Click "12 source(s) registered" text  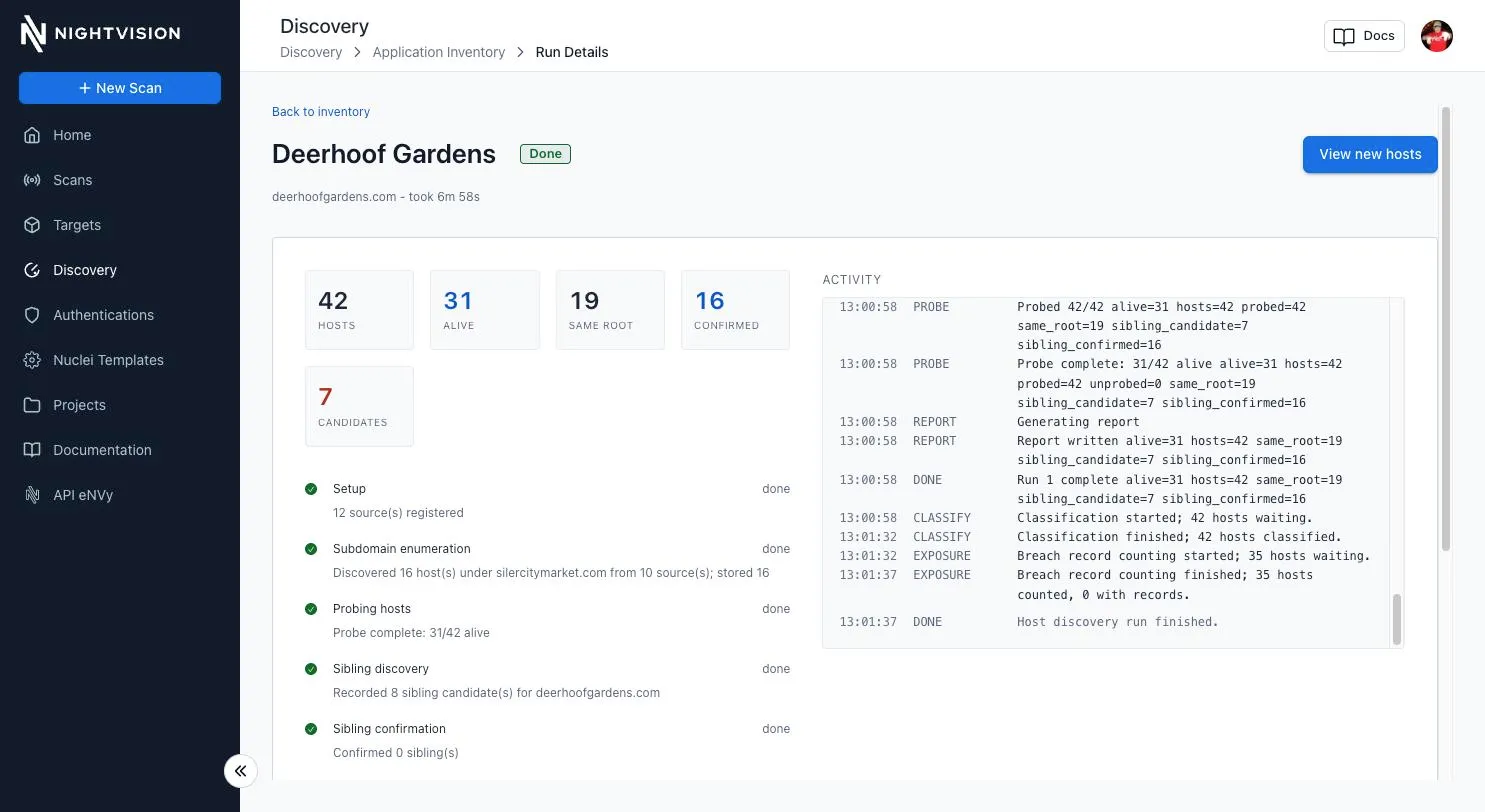pos(398,513)
